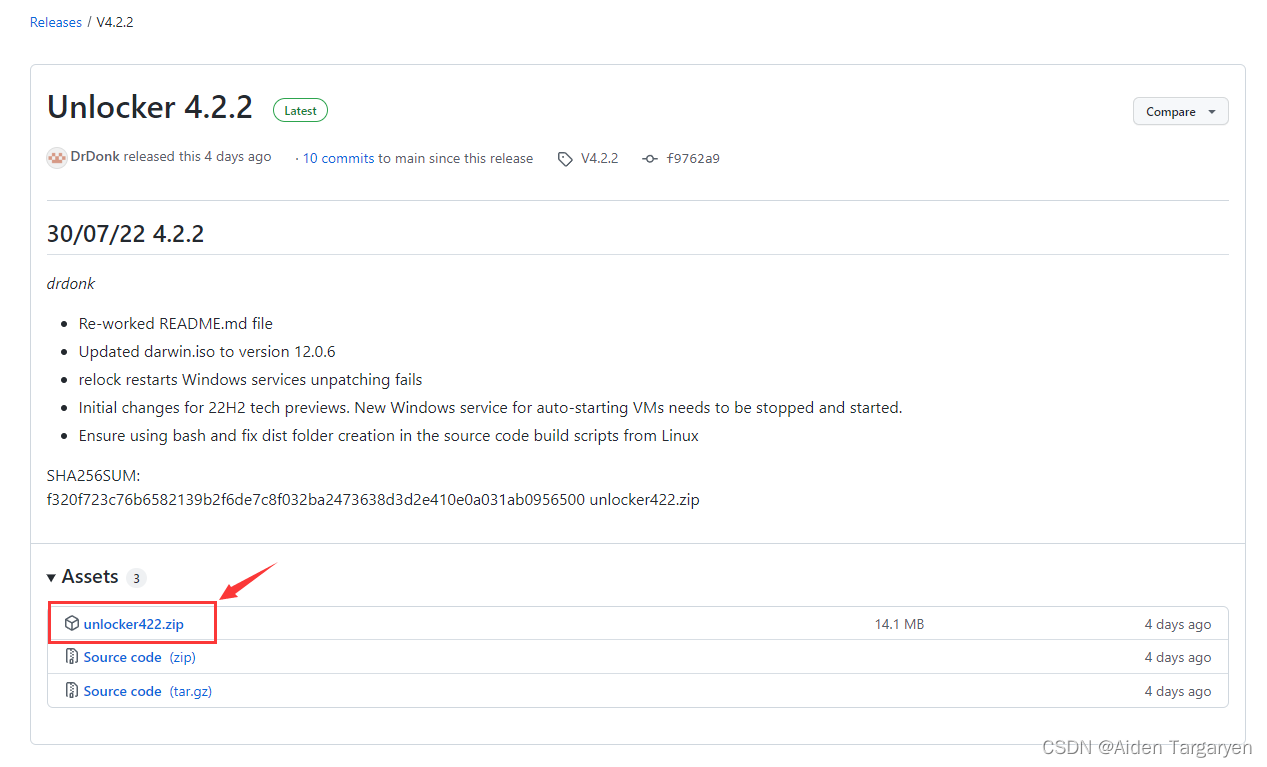Screen dimensions: 1267x767
Task: Click the package icon next to unlocker422.zip
Action: (72, 624)
